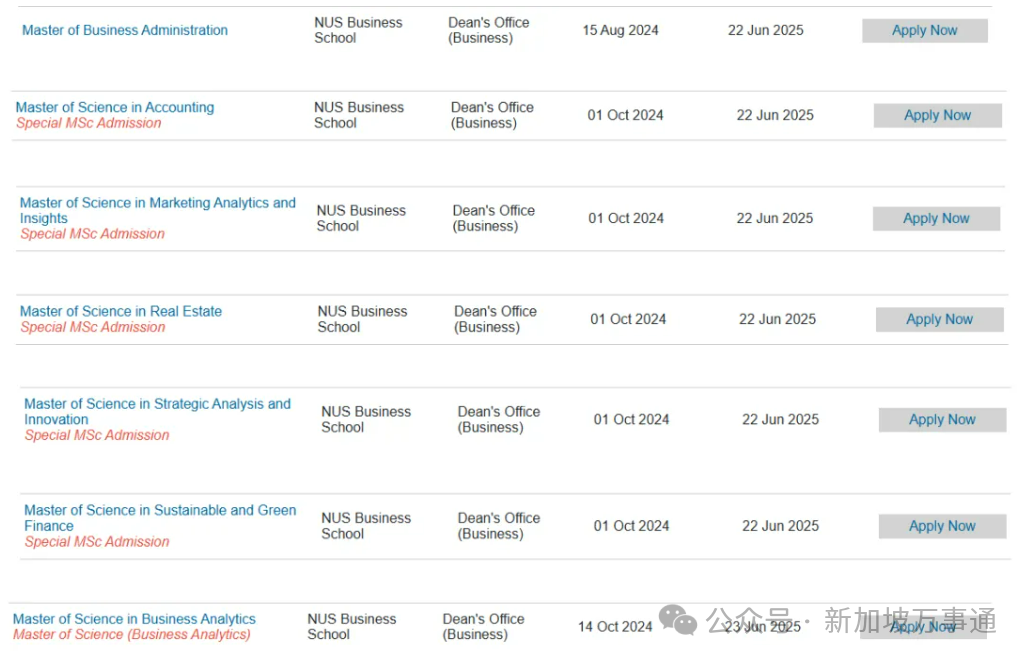1029x662 pixels.
Task: Click NUS Business School in the MBA row
Action: (x=358, y=30)
